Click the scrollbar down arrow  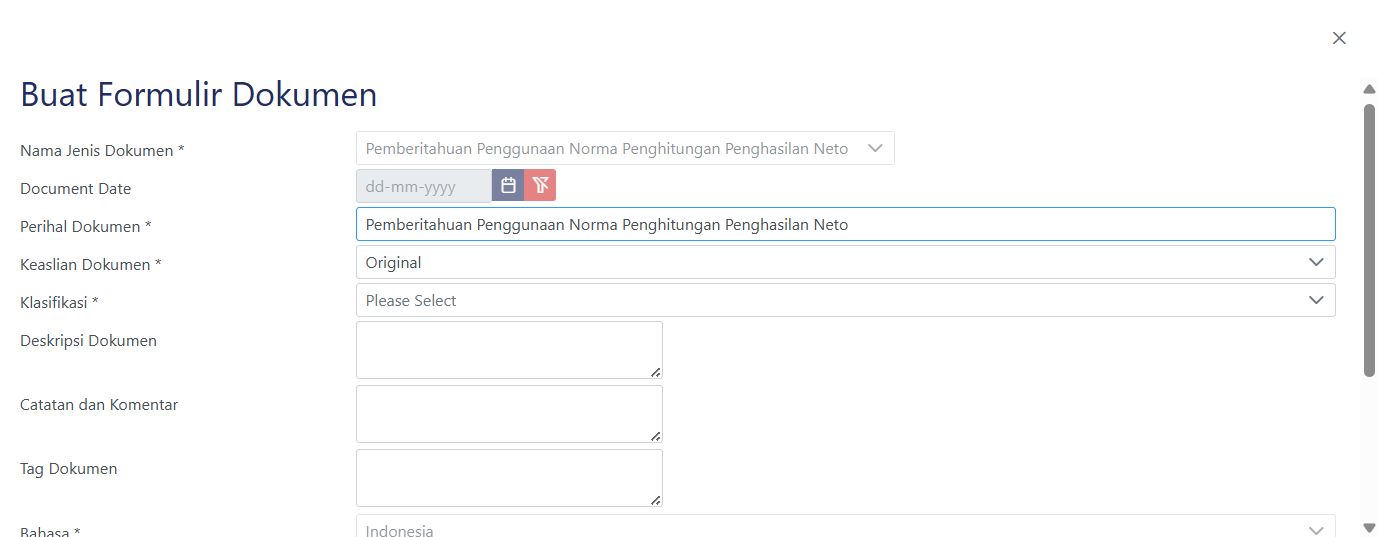click(1369, 527)
